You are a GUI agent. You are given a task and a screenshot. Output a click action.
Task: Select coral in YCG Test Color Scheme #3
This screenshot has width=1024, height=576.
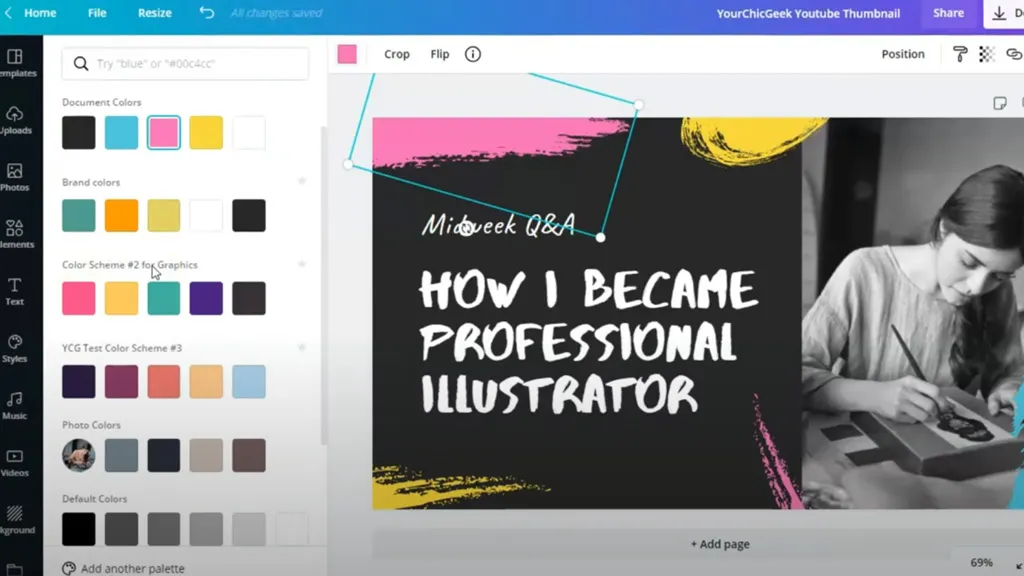tap(164, 381)
